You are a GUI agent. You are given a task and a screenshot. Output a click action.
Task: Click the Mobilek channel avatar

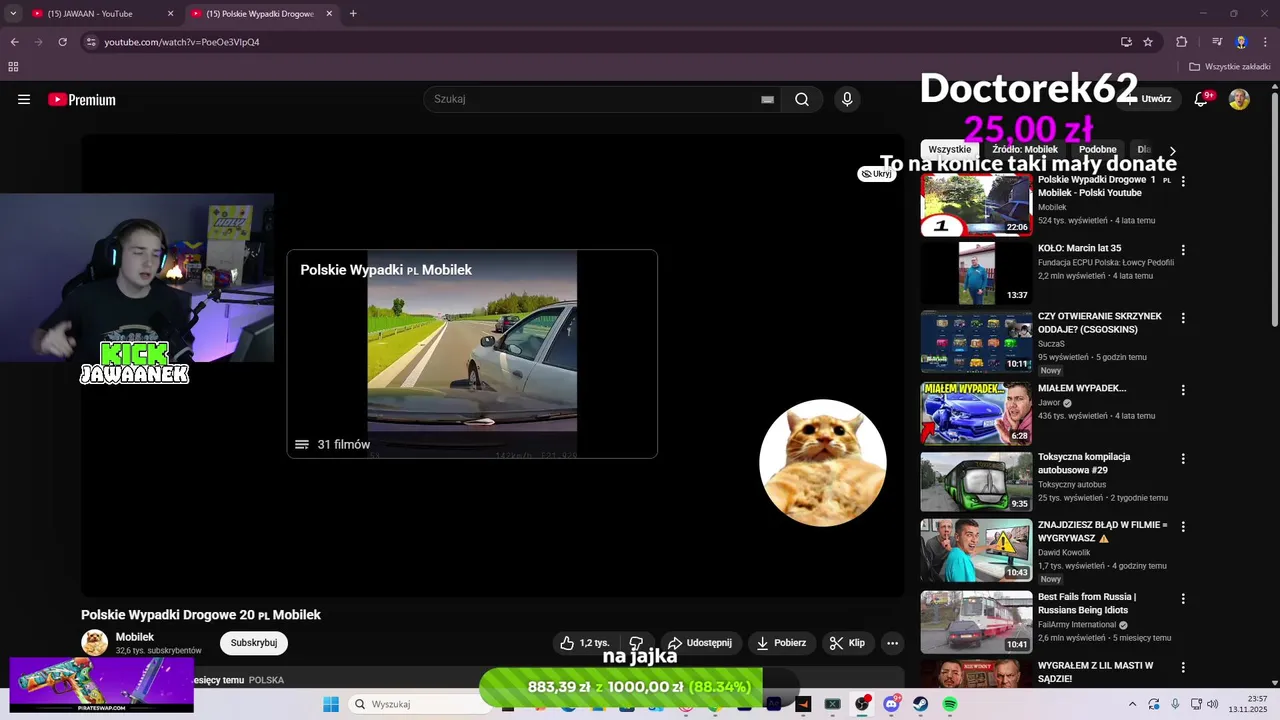pos(95,642)
